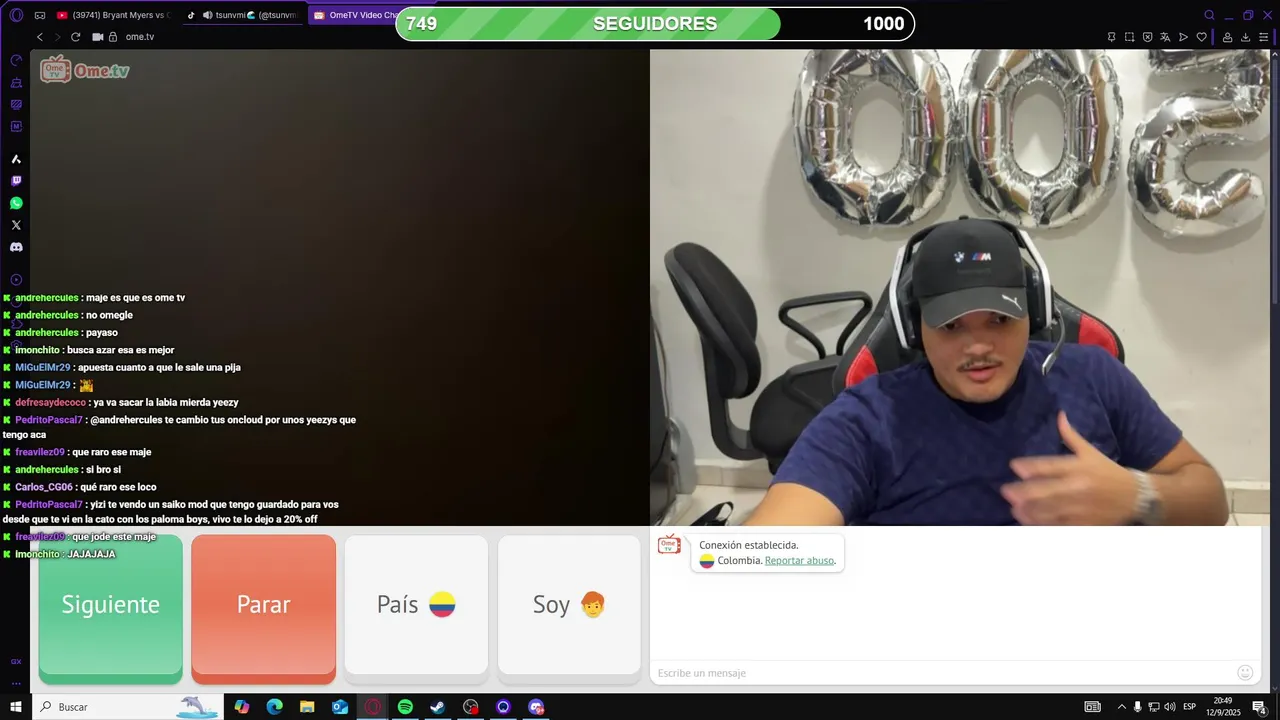Click the red Parar button
Screen dimensions: 1280x720
[x=264, y=609]
